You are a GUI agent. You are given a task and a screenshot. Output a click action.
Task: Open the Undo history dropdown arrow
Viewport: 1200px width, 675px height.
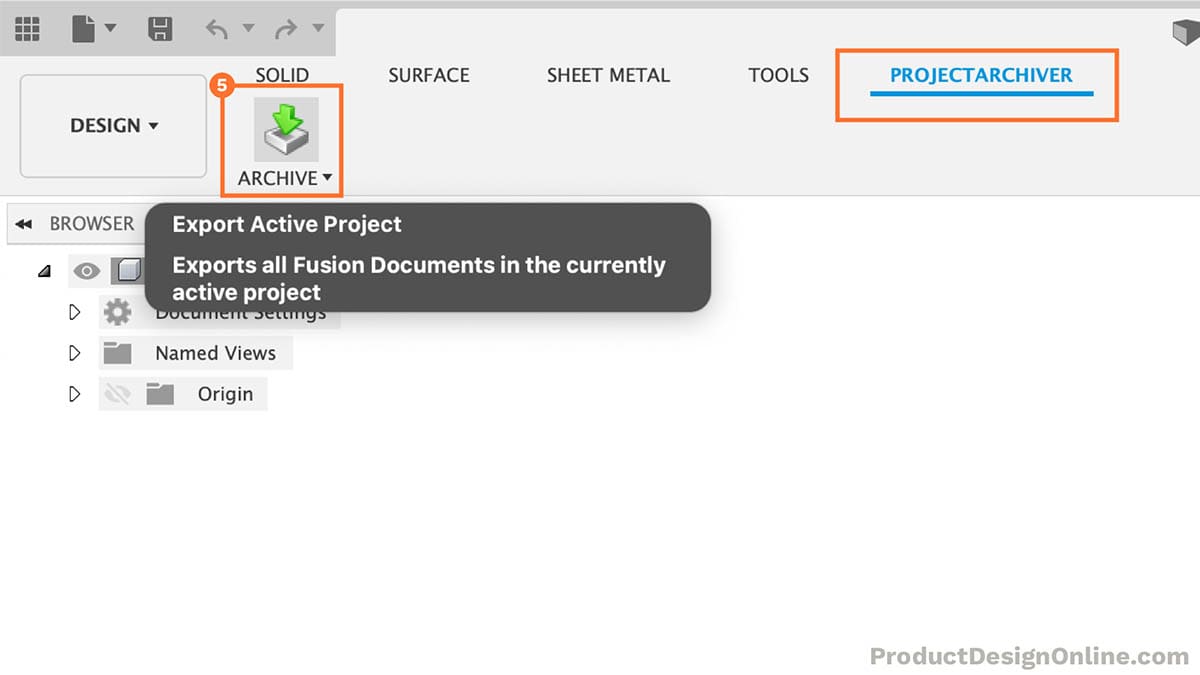248,29
